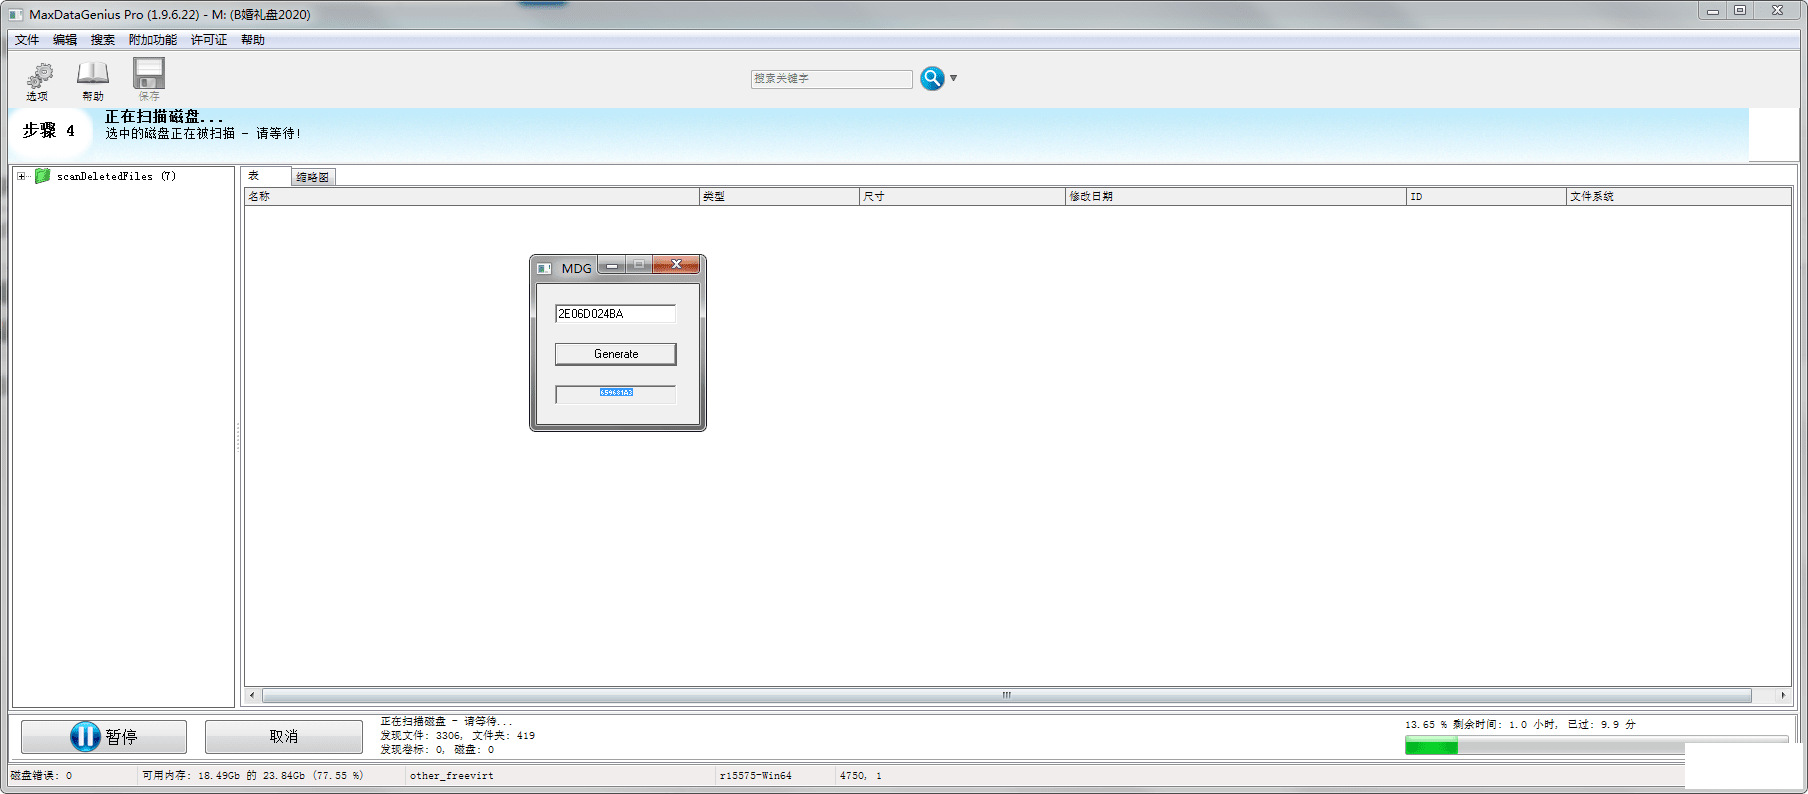The width and height of the screenshot is (1808, 794).
Task: Click the green scan progress bar
Action: click(1431, 746)
